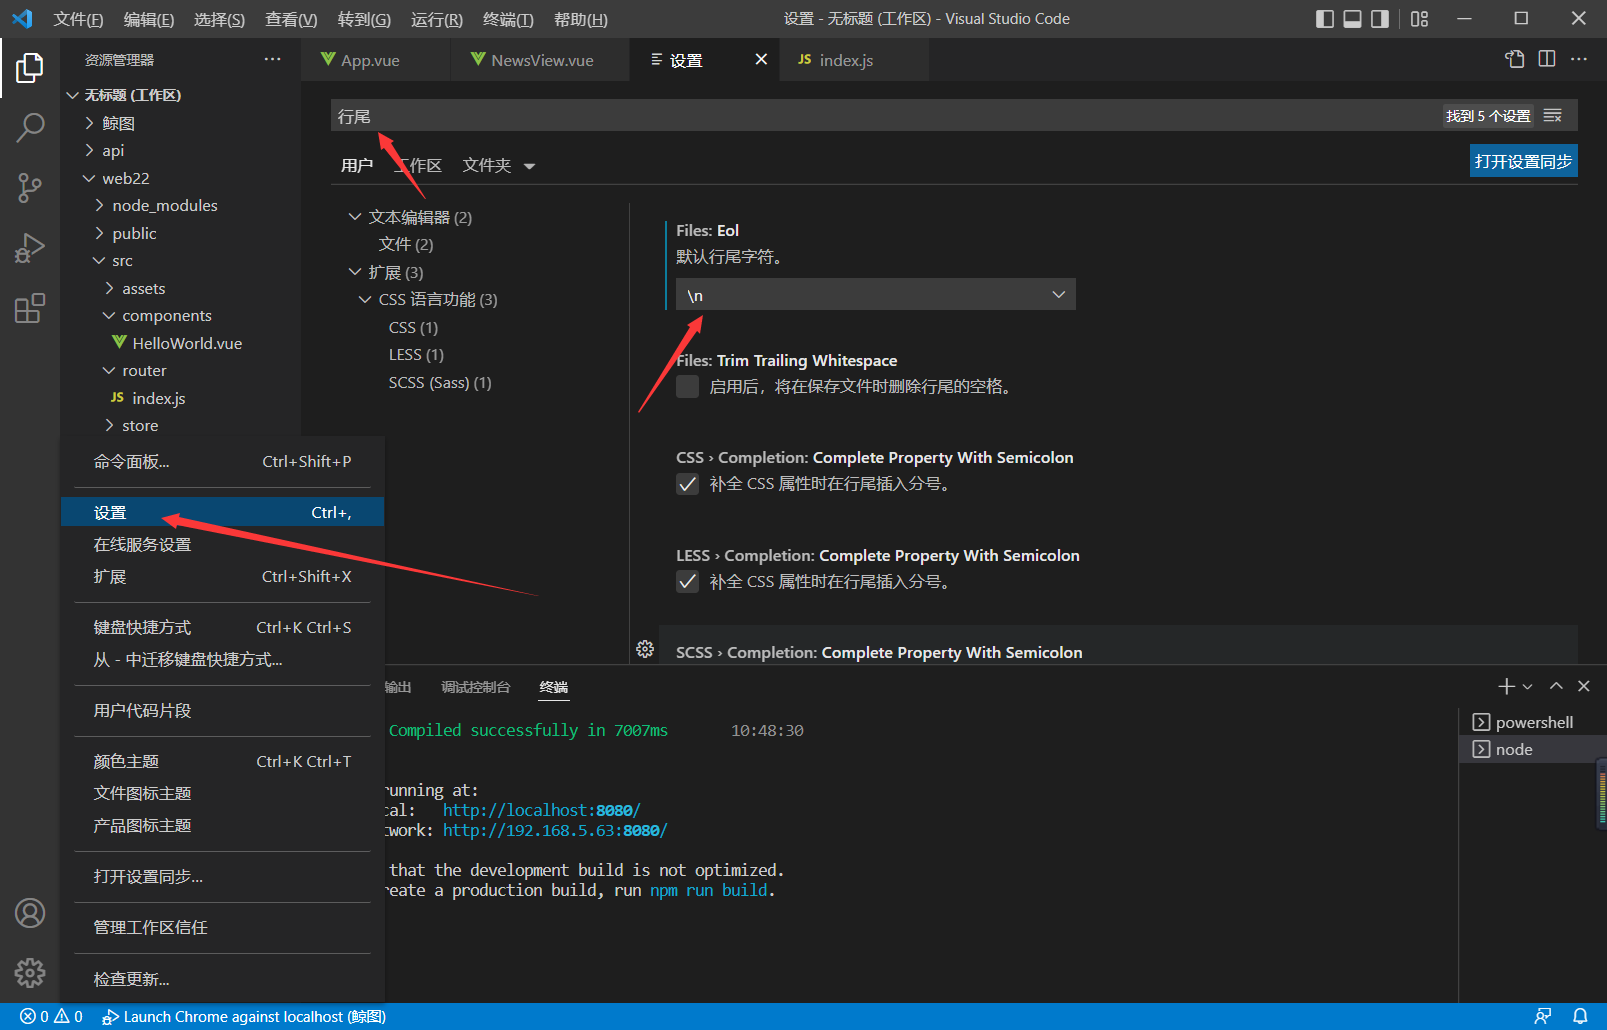Image resolution: width=1607 pixels, height=1030 pixels.
Task: Split the editor right
Action: [x=1547, y=59]
